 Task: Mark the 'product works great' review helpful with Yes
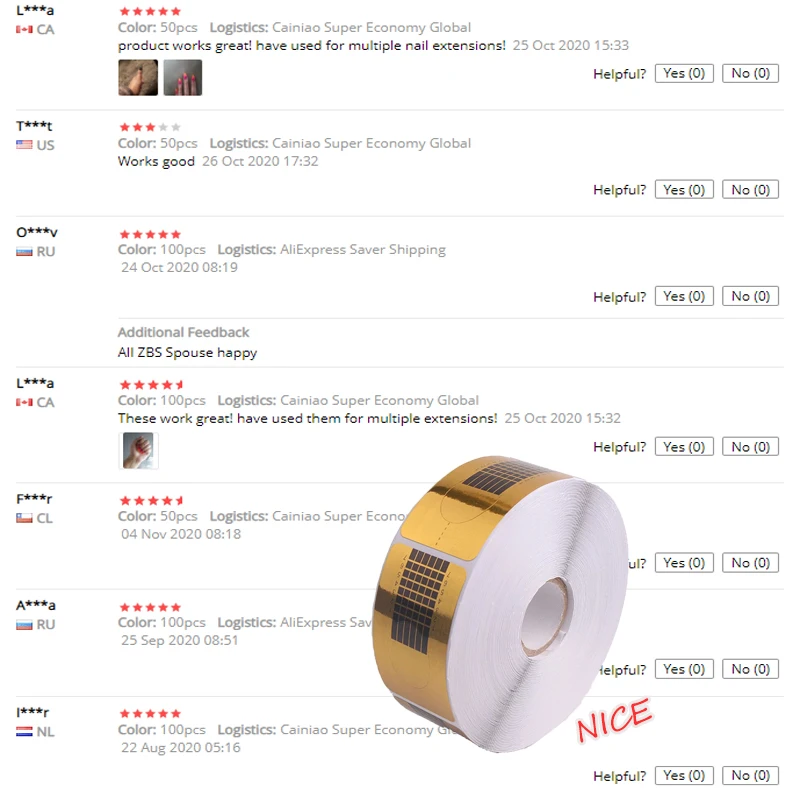click(x=684, y=73)
